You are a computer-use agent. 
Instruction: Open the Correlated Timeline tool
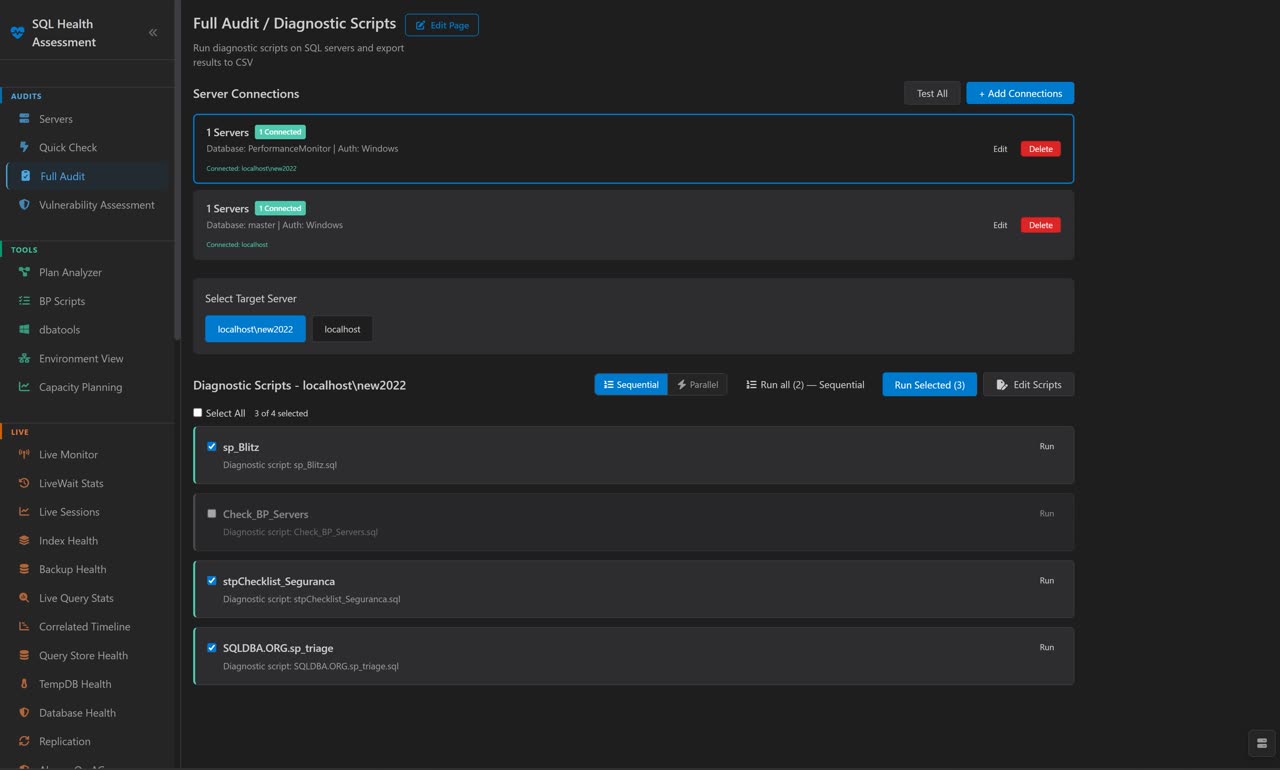point(84,626)
